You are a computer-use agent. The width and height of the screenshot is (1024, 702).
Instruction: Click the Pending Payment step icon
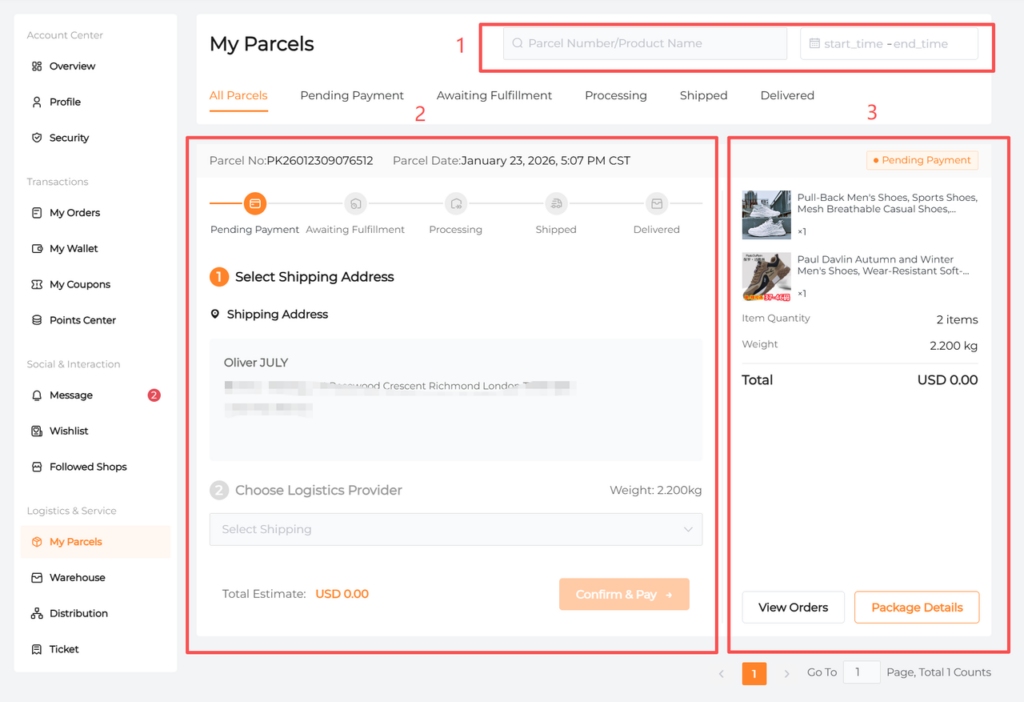click(255, 204)
